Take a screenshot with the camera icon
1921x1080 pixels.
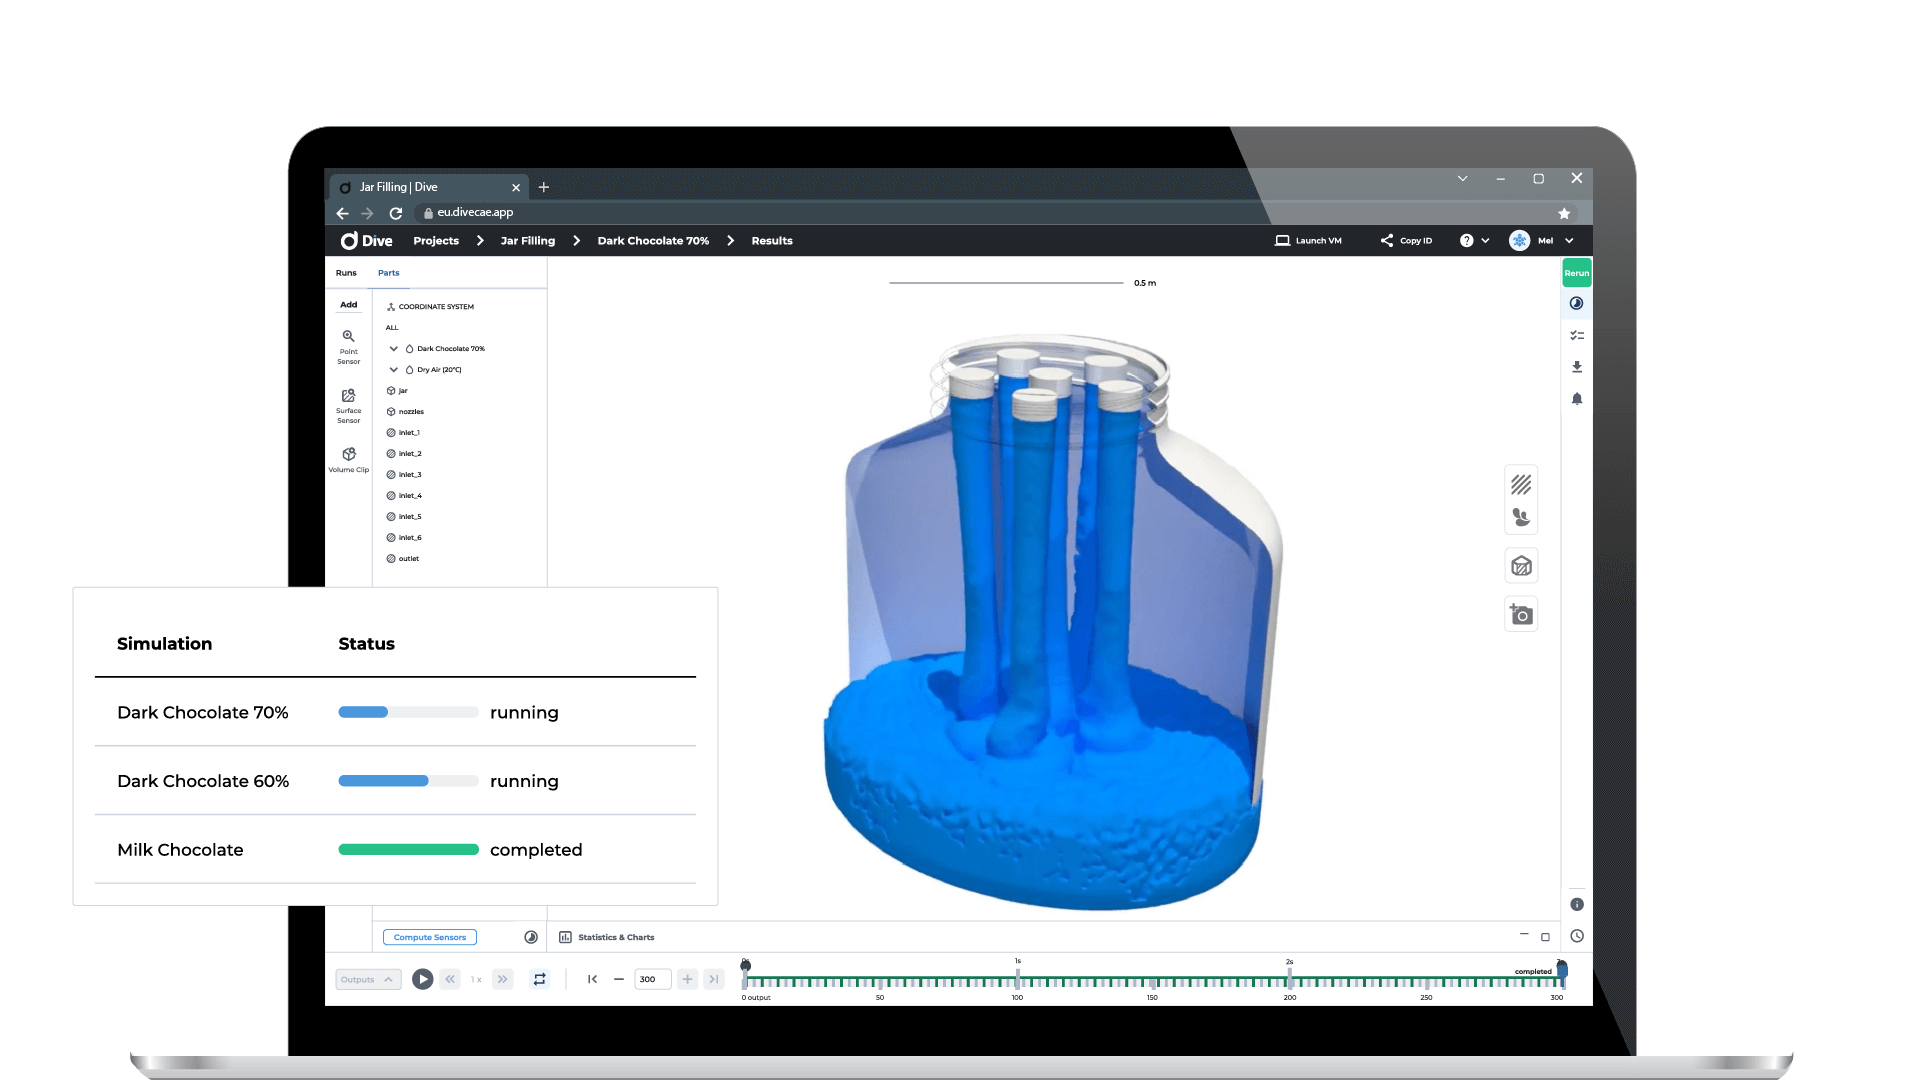coord(1521,615)
